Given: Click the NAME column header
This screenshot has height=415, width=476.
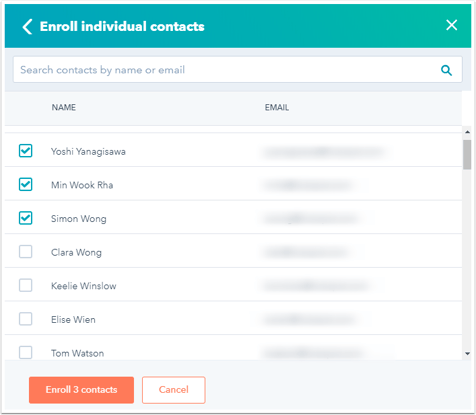Looking at the screenshot, I should pos(63,107).
